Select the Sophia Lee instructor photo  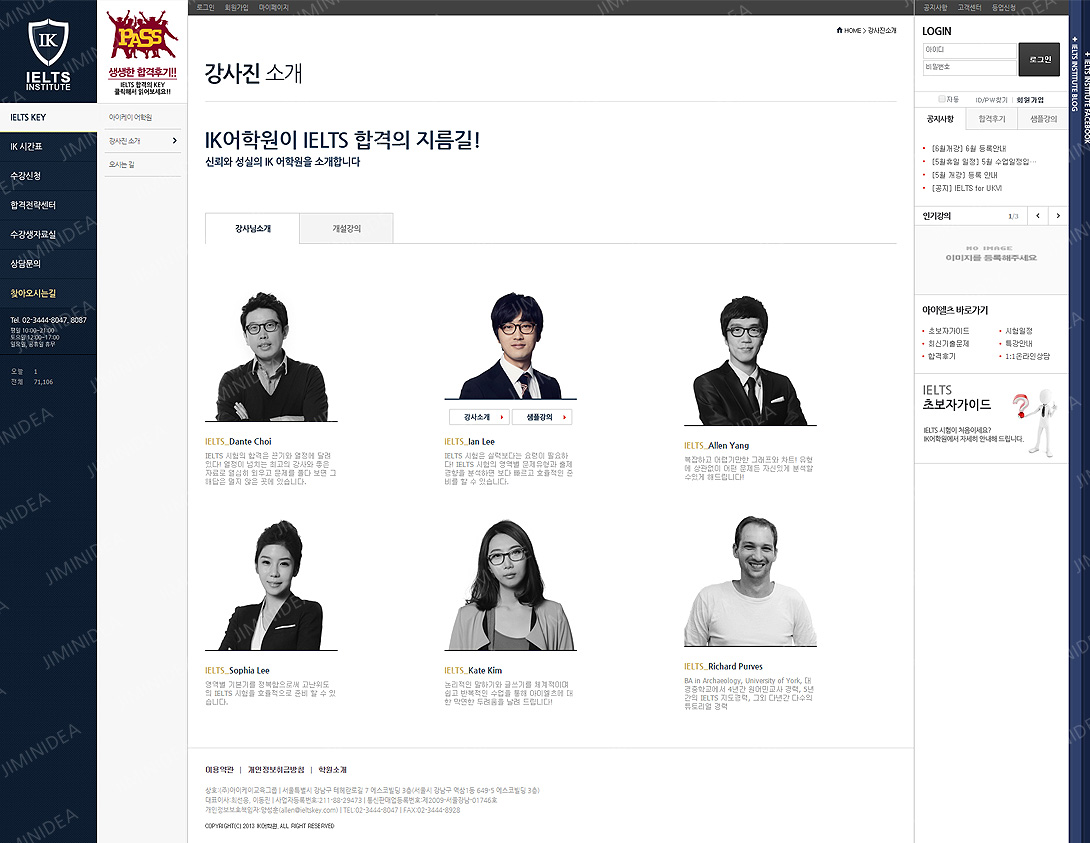pyautogui.click(x=271, y=584)
